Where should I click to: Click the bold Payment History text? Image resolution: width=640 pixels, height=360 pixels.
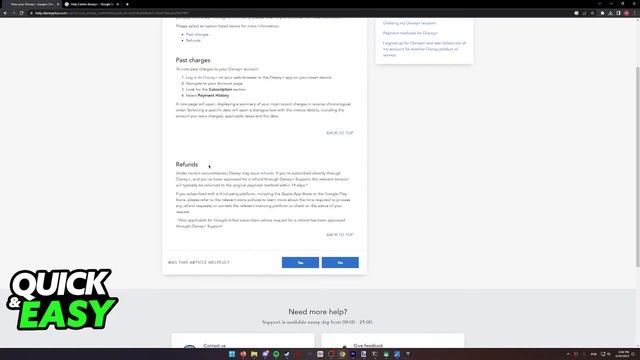(x=213, y=96)
